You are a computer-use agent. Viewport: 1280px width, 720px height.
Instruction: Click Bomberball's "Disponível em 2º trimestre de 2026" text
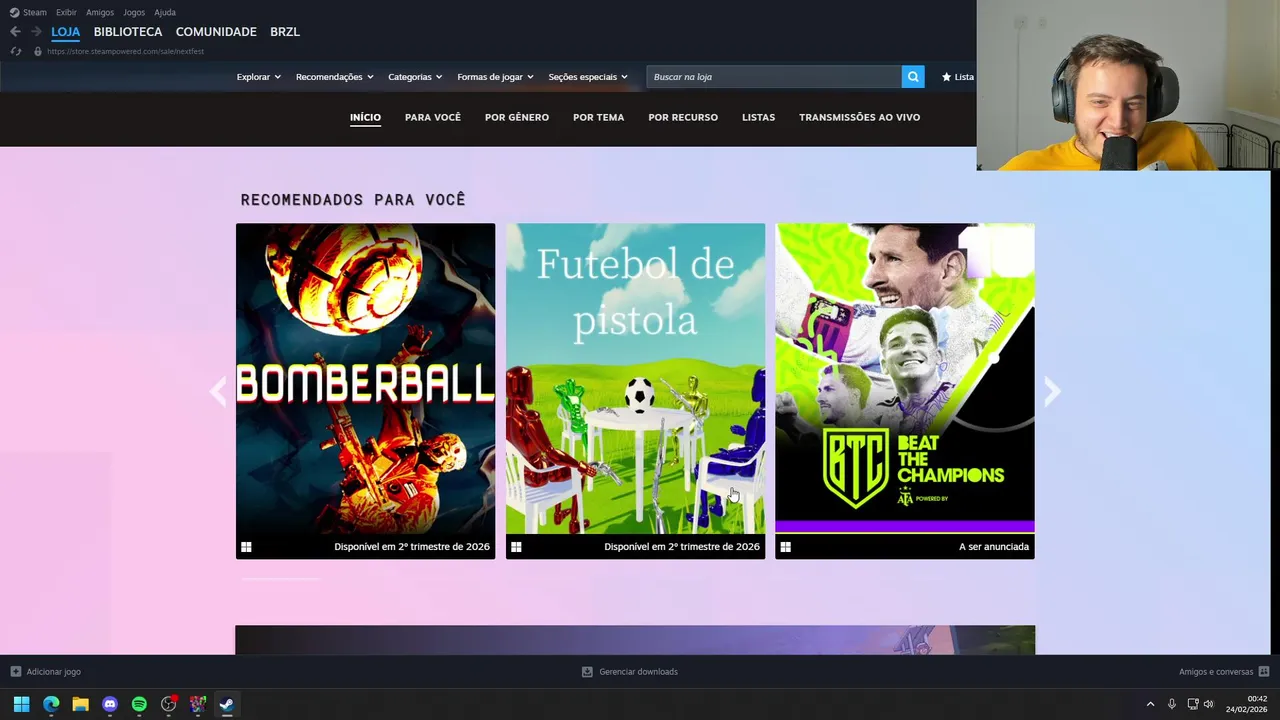point(412,547)
